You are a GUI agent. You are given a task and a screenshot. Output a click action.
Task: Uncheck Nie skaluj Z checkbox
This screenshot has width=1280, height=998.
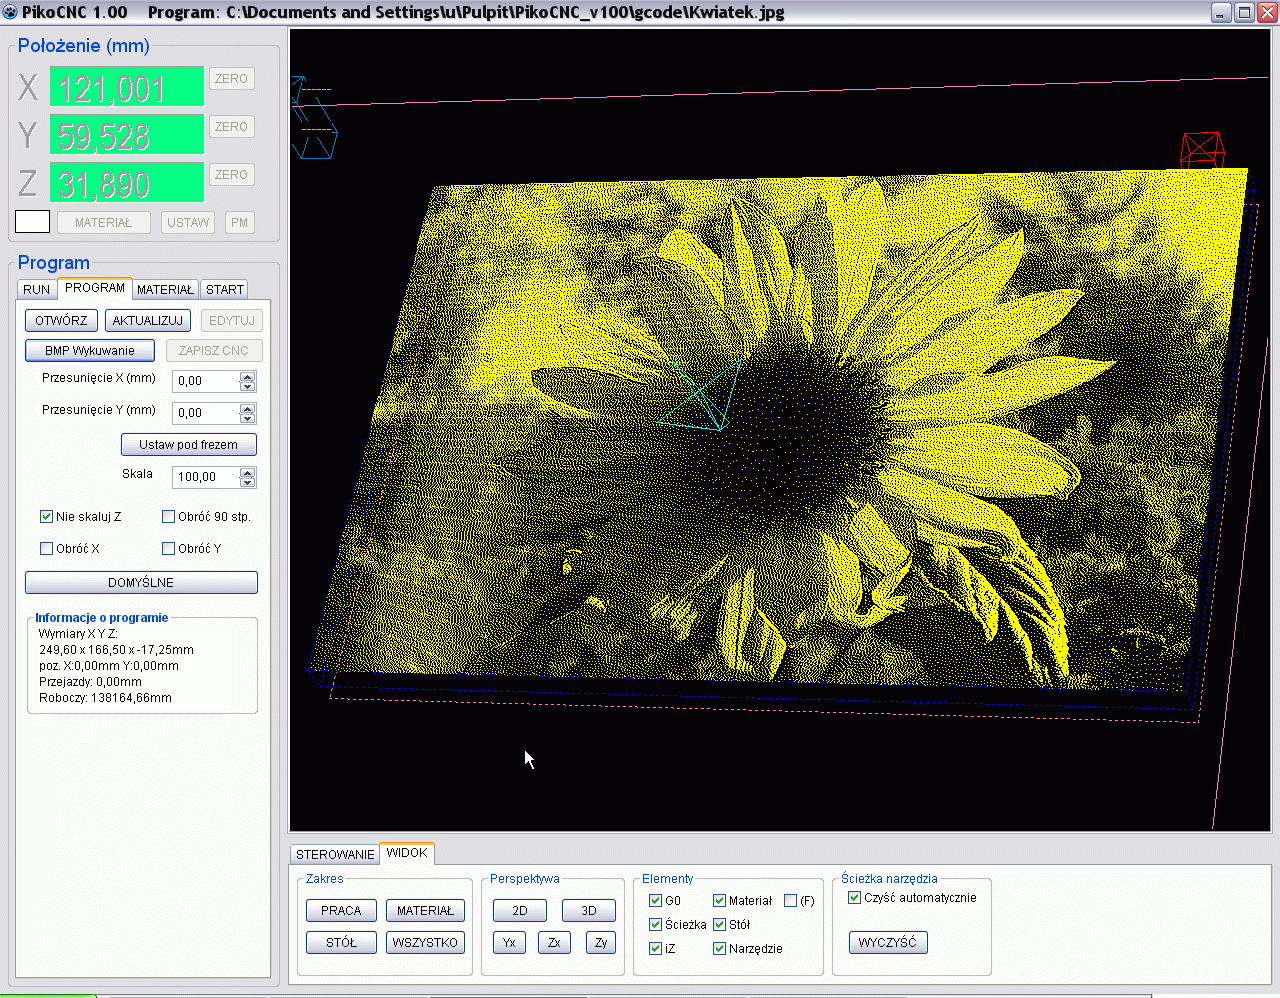pos(46,517)
